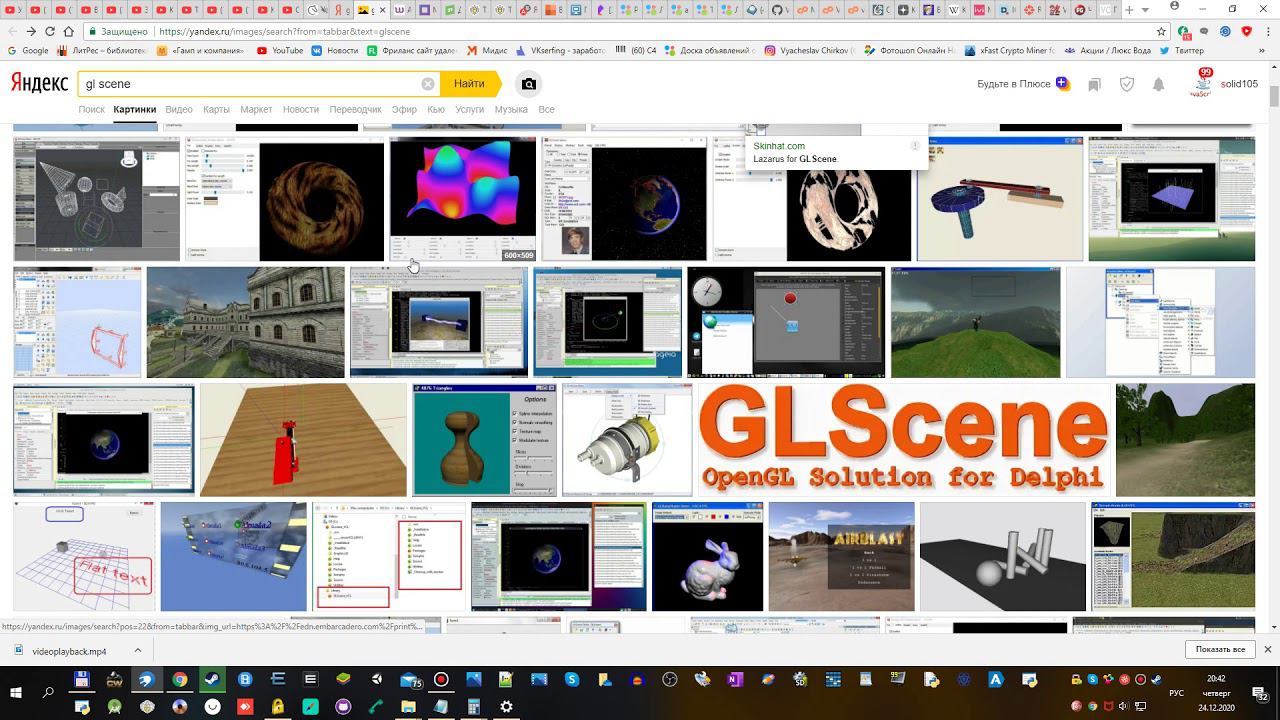Click the camera search-by-image icon
The width and height of the screenshot is (1280, 720).
[529, 84]
